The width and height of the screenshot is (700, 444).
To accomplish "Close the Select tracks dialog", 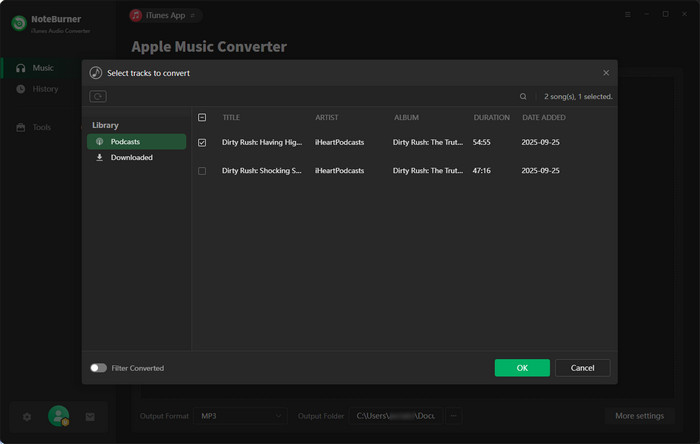I will click(606, 73).
